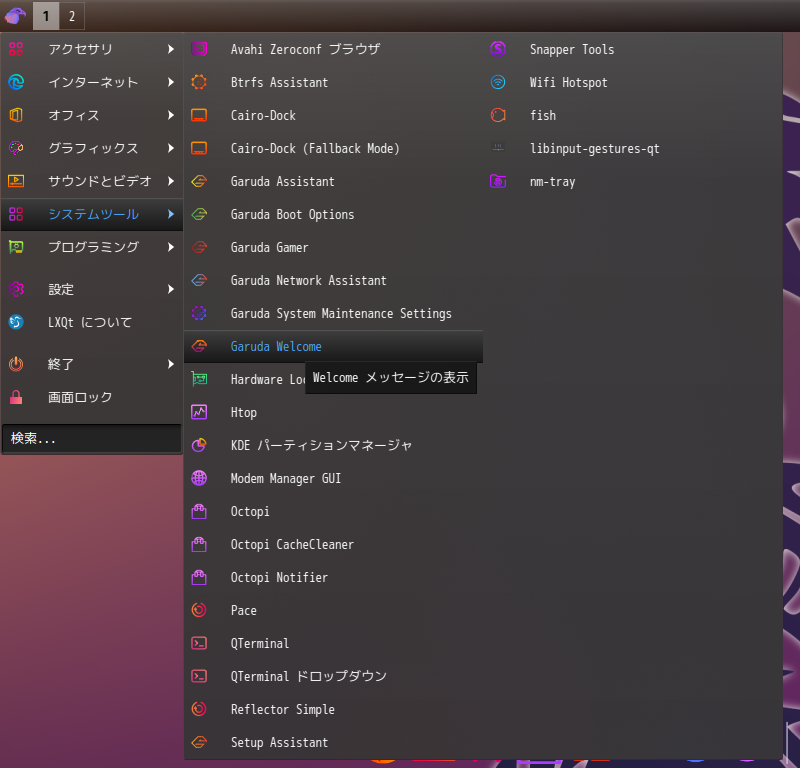
Task: Click the Btrfs Assistant icon
Action: pos(199,82)
